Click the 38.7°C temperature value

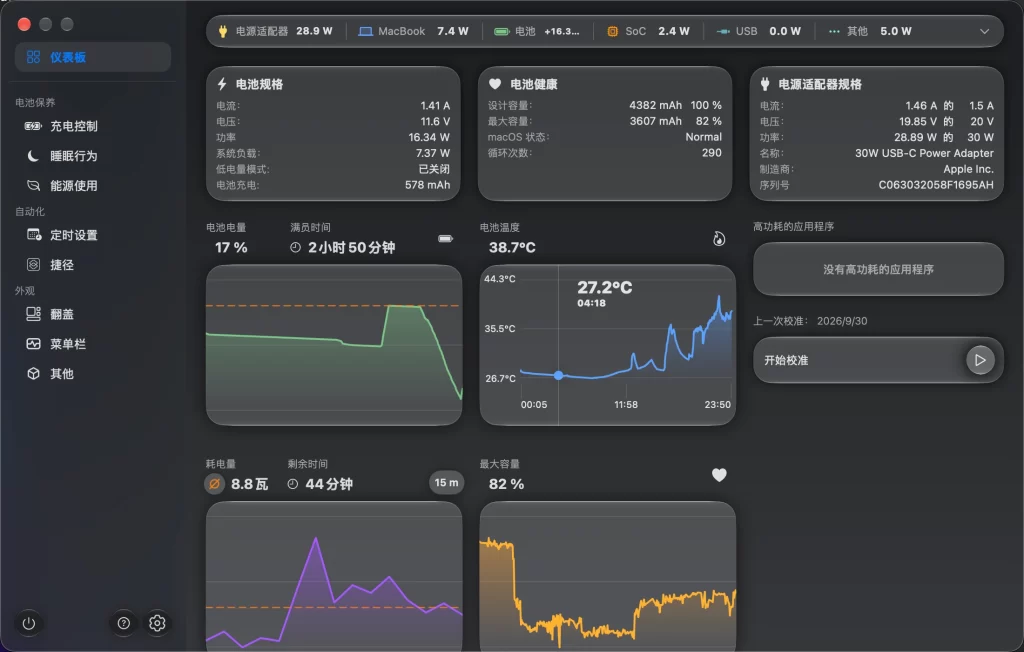(x=512, y=248)
